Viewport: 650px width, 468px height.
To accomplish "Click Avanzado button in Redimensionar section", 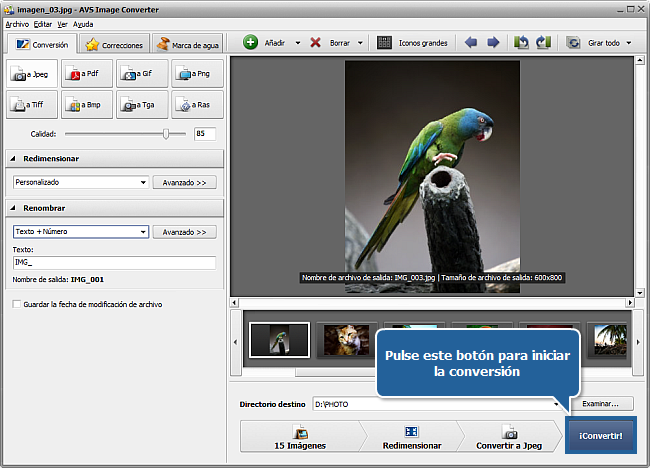I will pos(184,182).
